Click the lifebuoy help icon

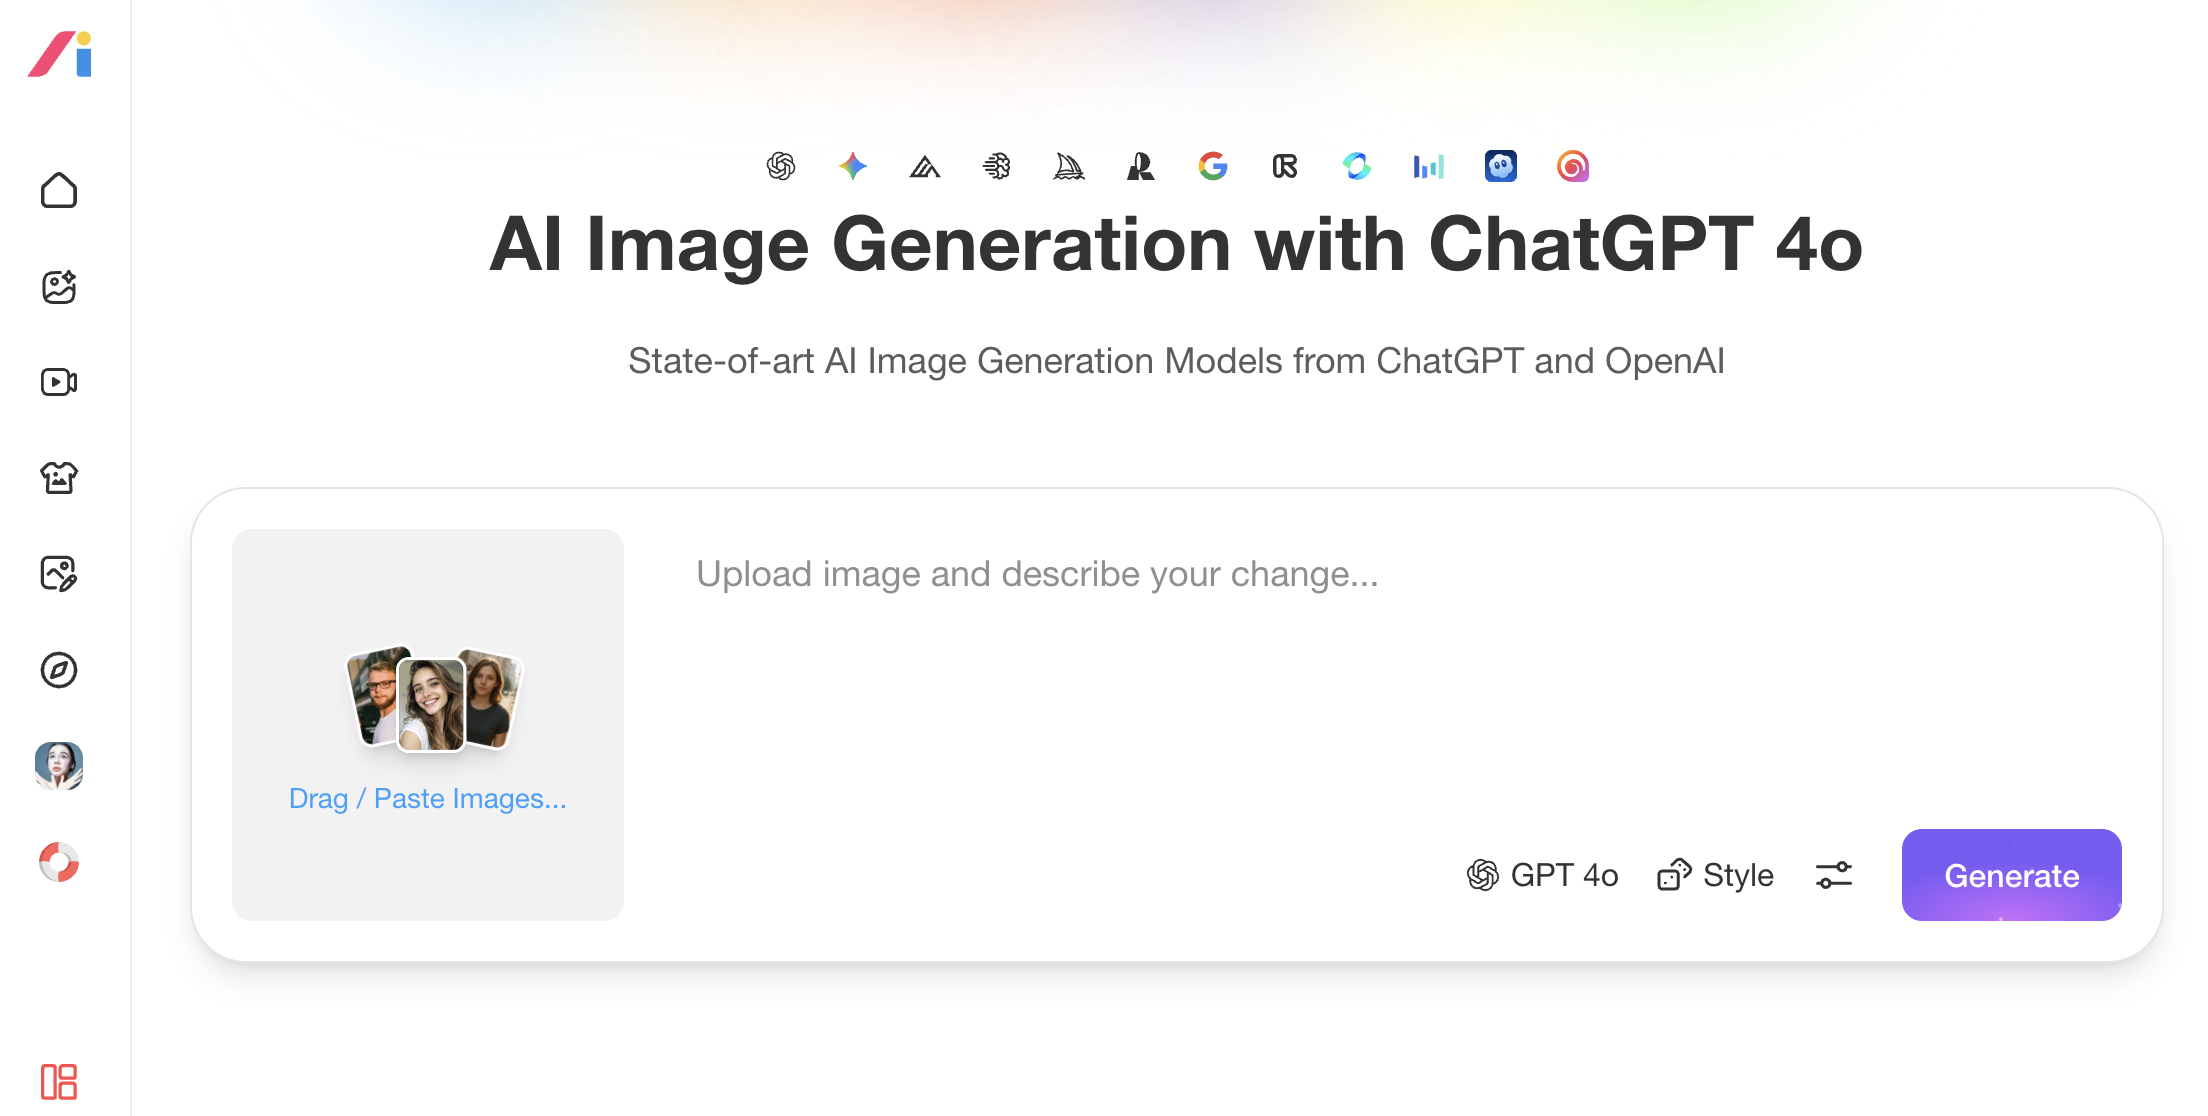pyautogui.click(x=59, y=862)
